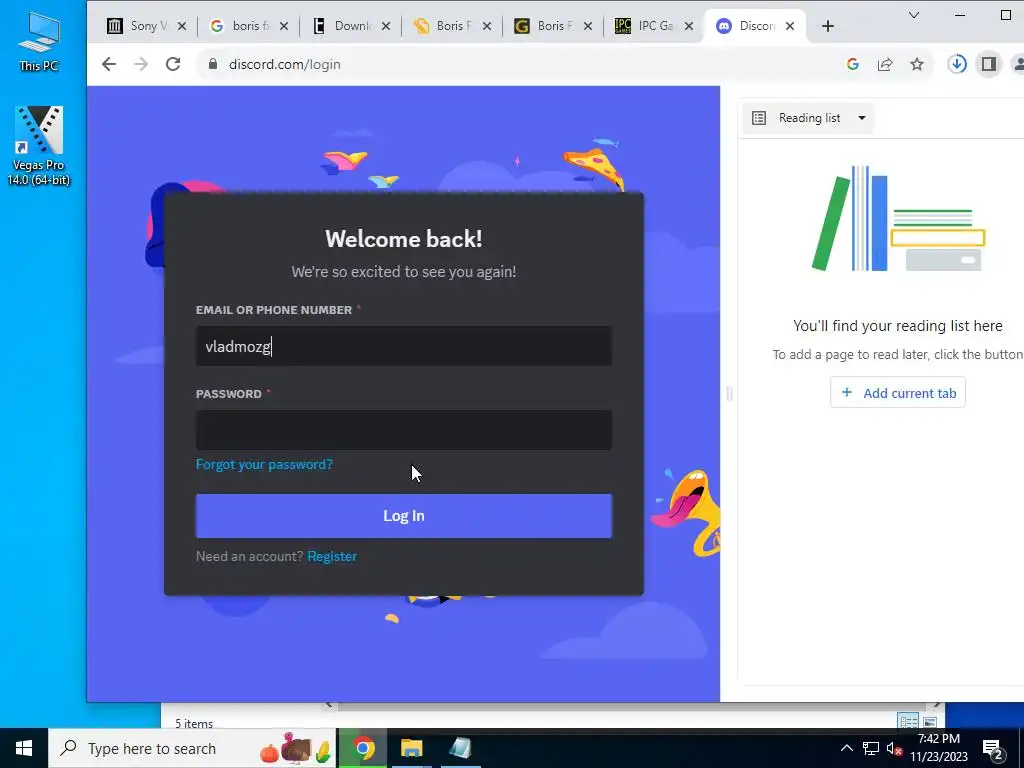Switch to the orange-icon Boris F tab
Image resolution: width=1024 pixels, height=768 pixels.
click(452, 26)
